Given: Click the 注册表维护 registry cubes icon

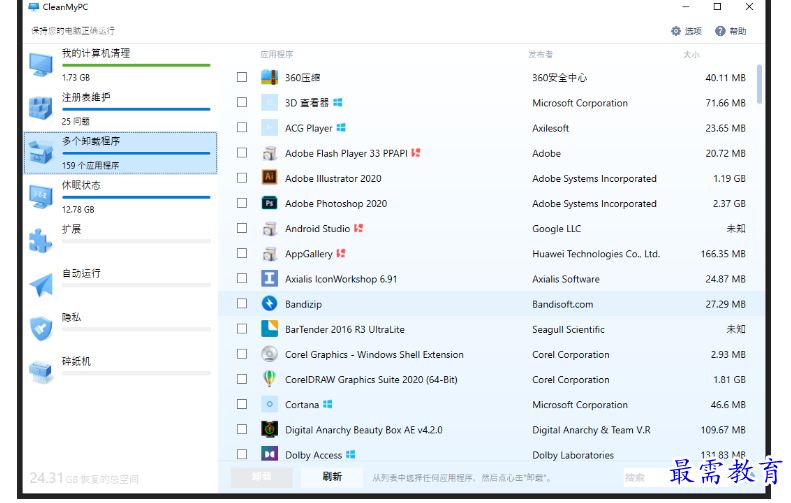Looking at the screenshot, I should coord(41,108).
